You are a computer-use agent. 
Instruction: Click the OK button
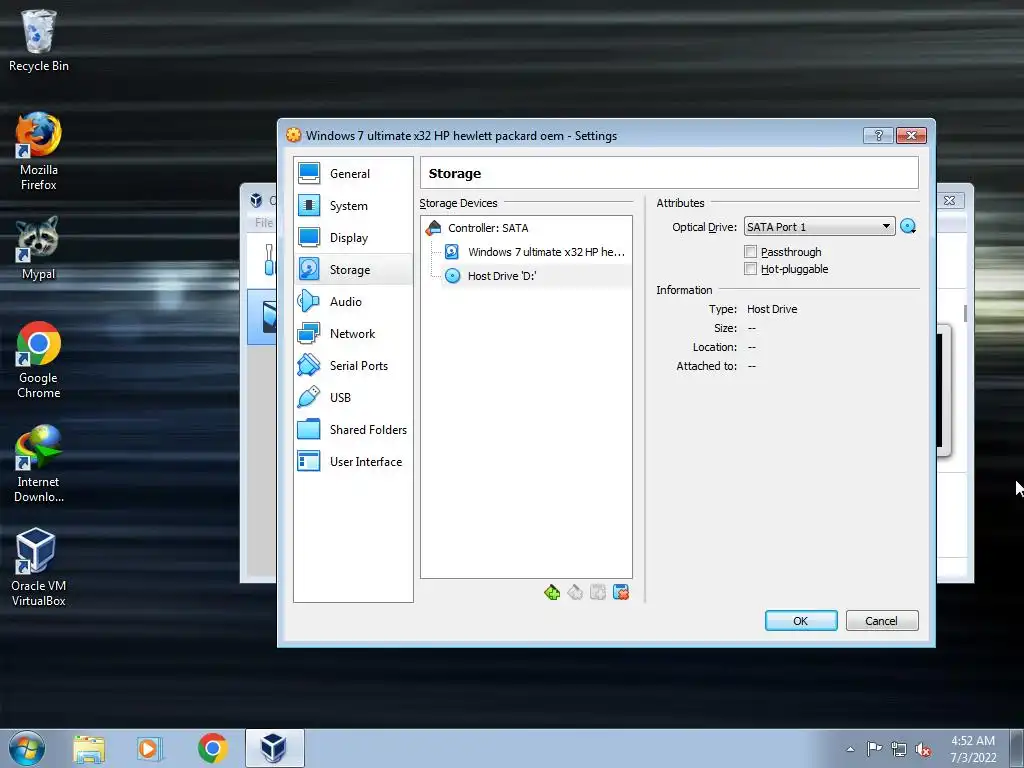click(801, 620)
